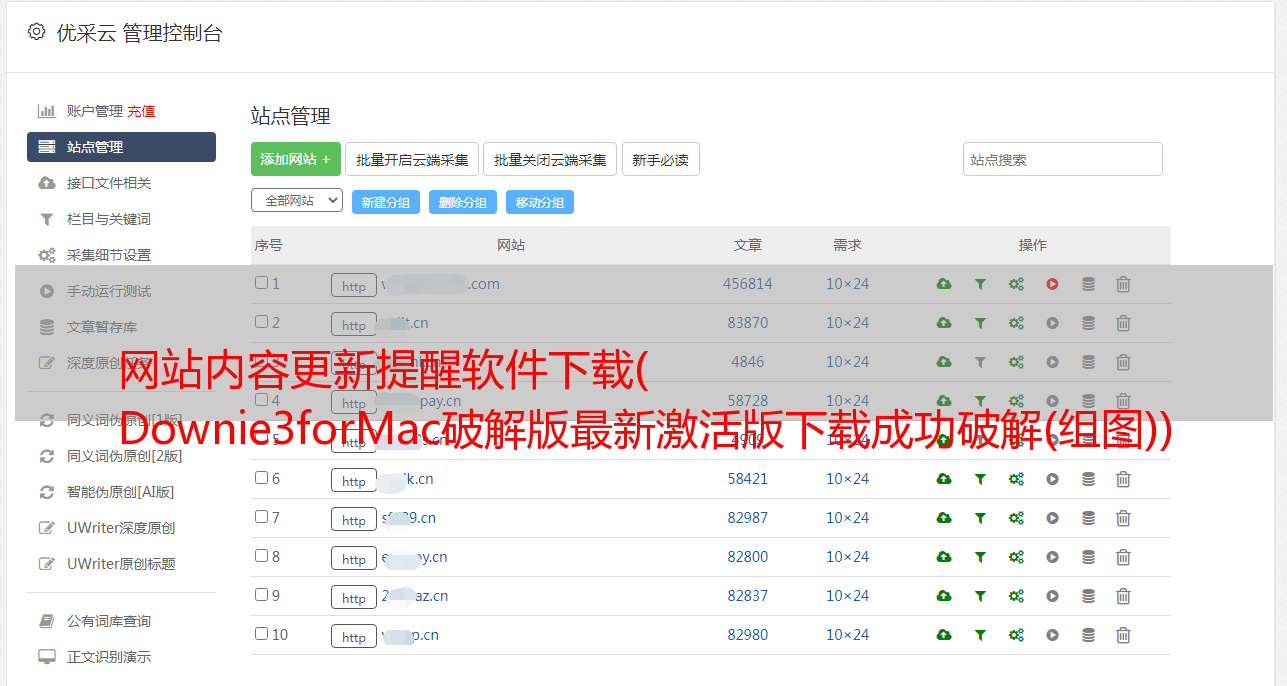Click play icon in 83870 row
1287x686 pixels.
click(x=1052, y=323)
